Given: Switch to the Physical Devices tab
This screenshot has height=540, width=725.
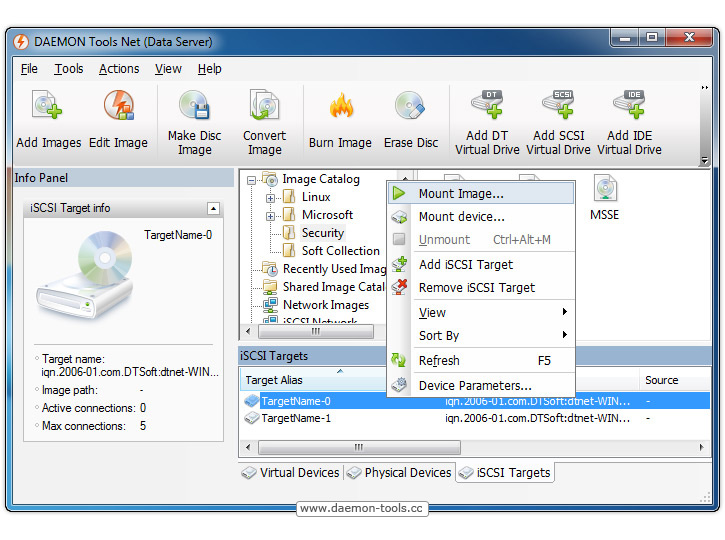Looking at the screenshot, I should (x=399, y=472).
